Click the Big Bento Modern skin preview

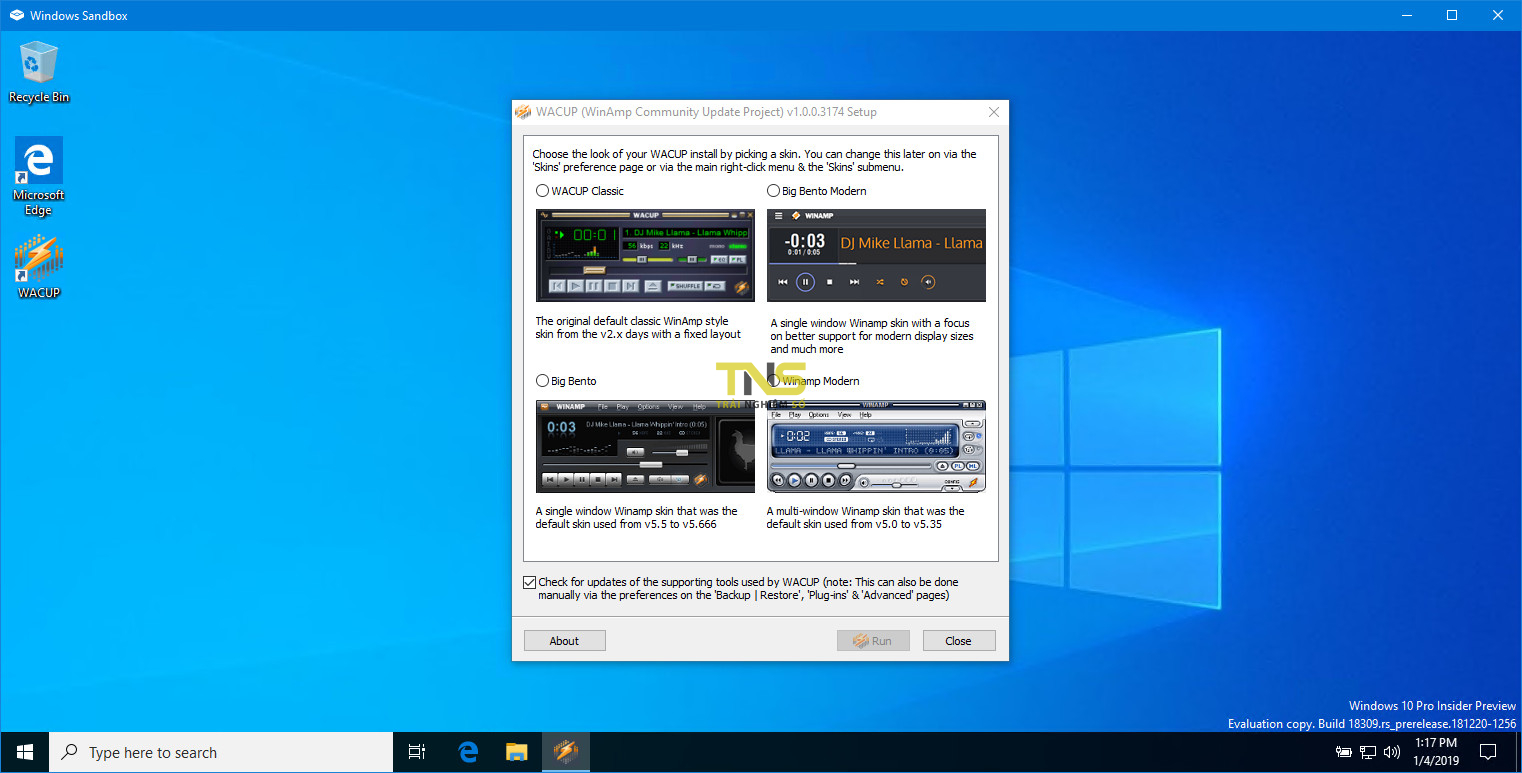876,255
